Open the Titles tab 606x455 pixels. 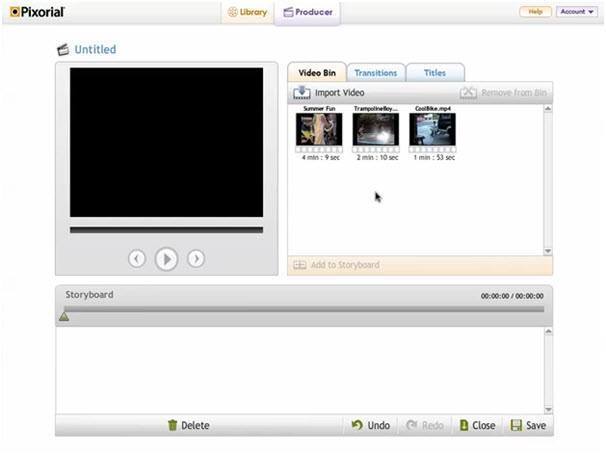435,73
